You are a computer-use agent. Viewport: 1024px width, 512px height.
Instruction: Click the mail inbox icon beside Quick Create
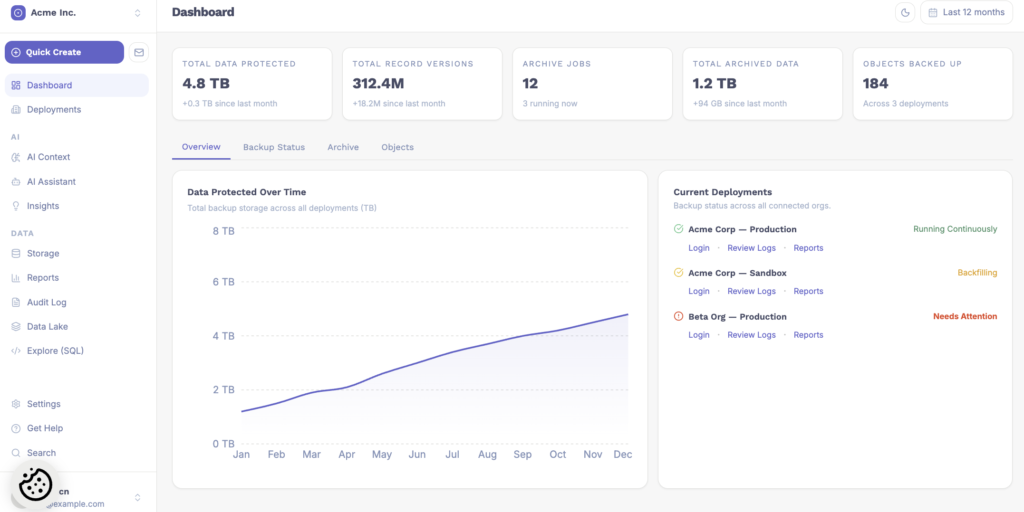click(x=139, y=52)
